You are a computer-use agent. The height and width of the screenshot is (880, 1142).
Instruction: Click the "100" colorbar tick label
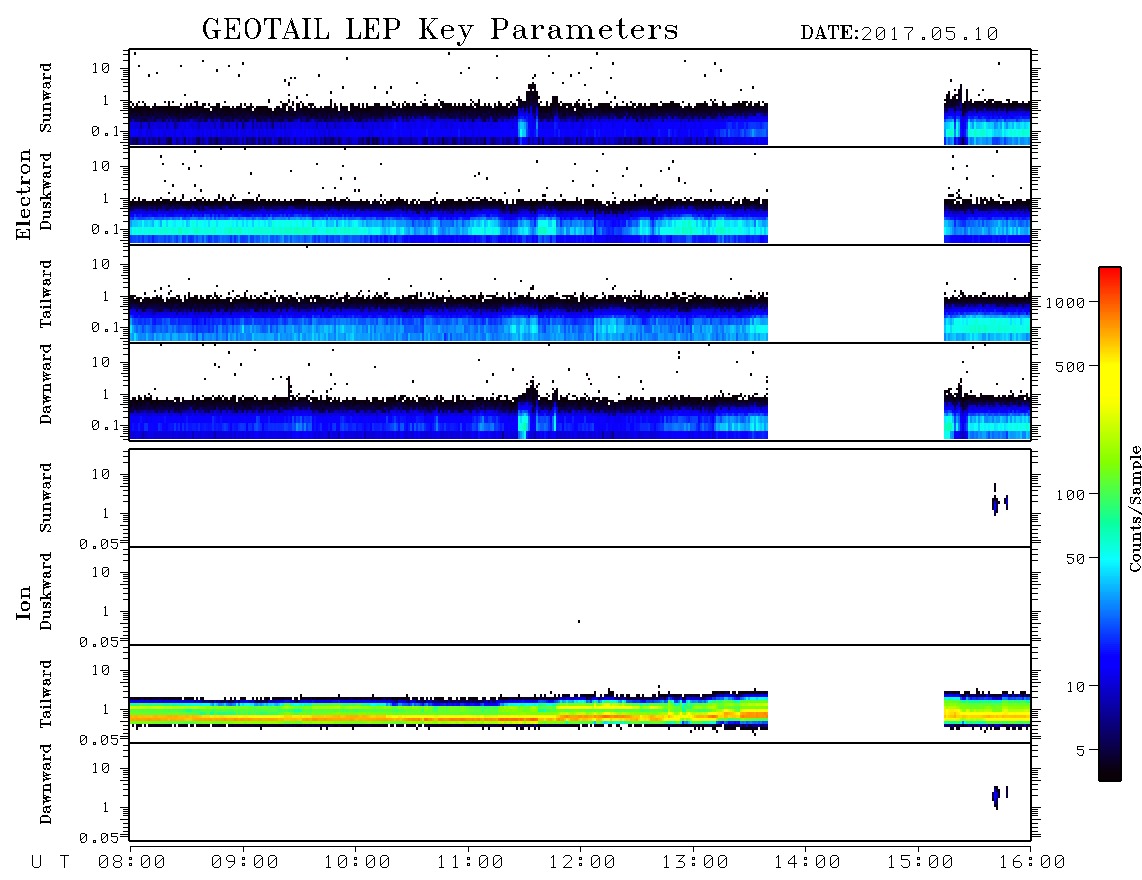coord(1071,495)
